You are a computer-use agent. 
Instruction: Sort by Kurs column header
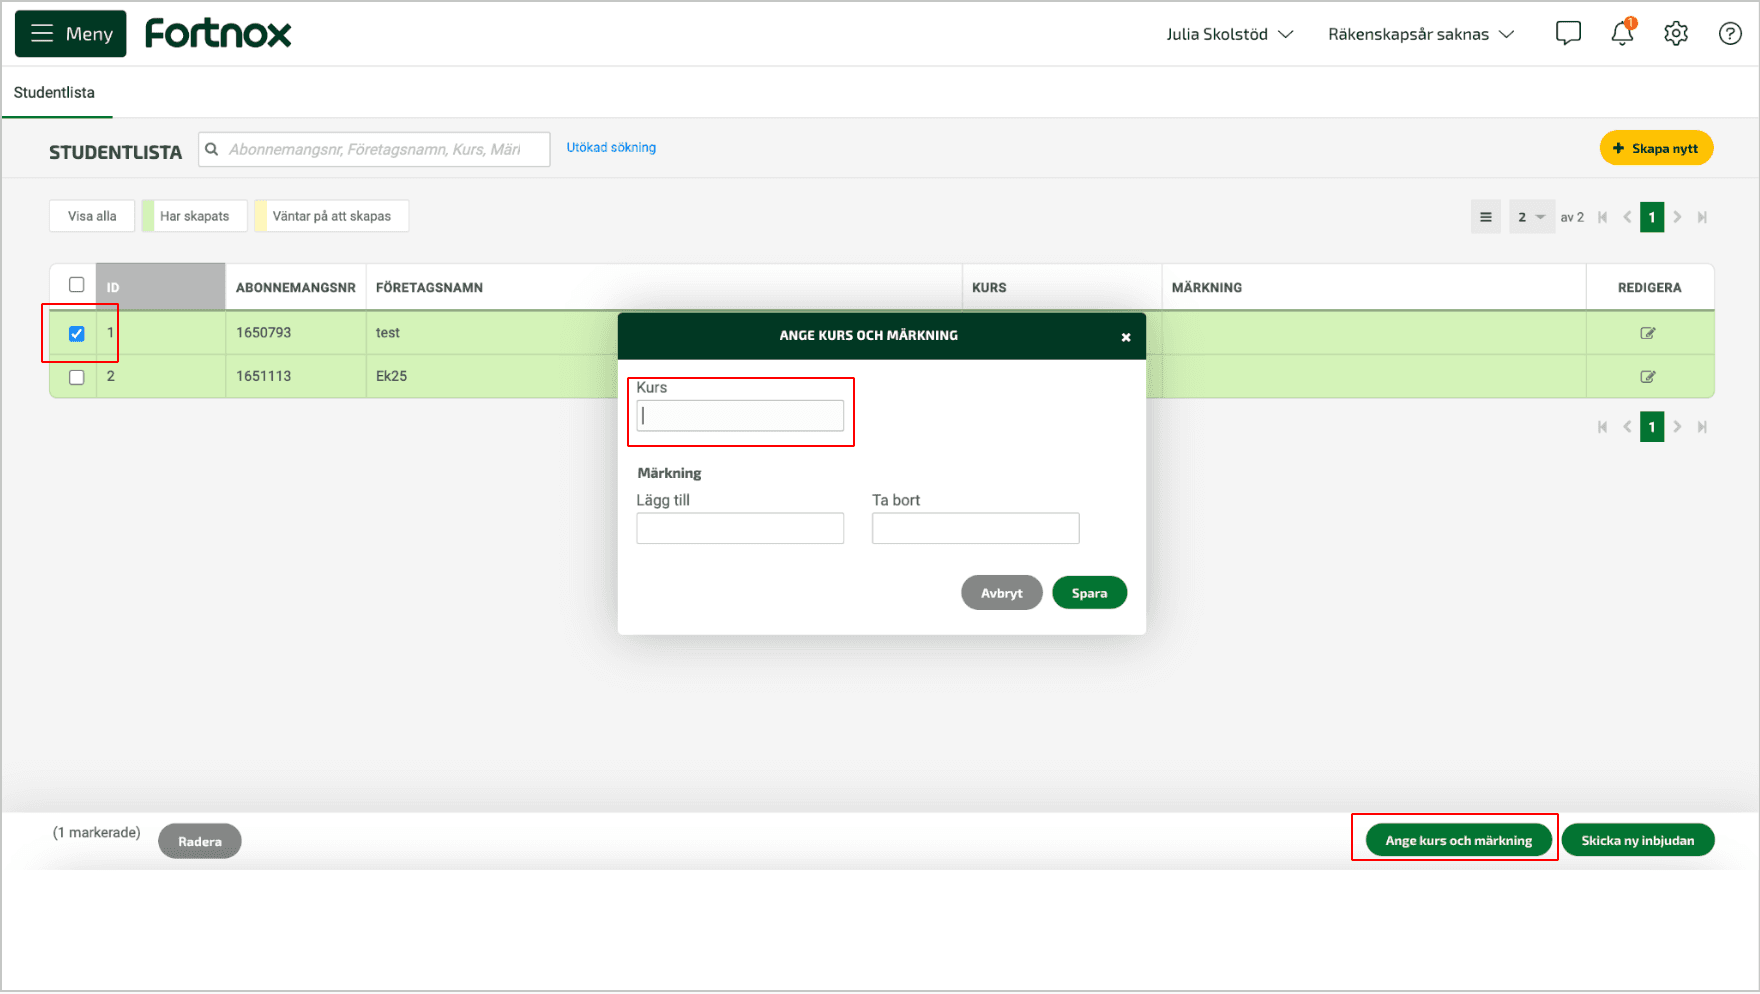point(1061,287)
